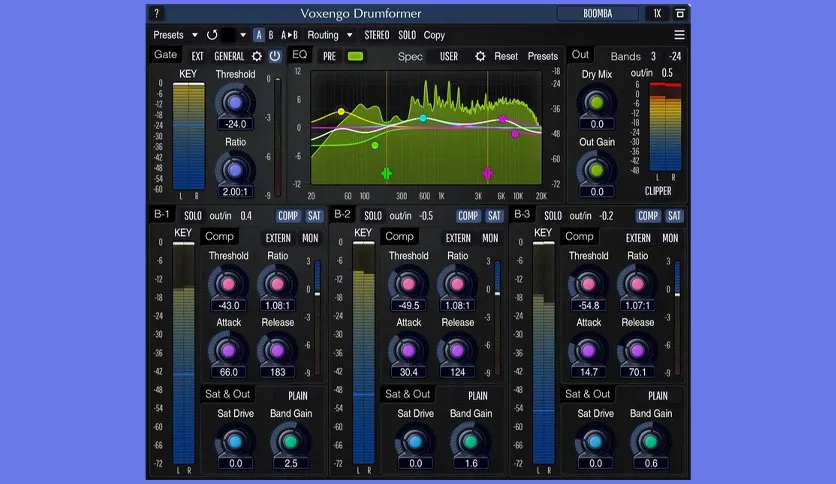Screen dimensions: 836x484
Task: Open the B-2 PLAIN saturation mode selector
Action: 478,396
